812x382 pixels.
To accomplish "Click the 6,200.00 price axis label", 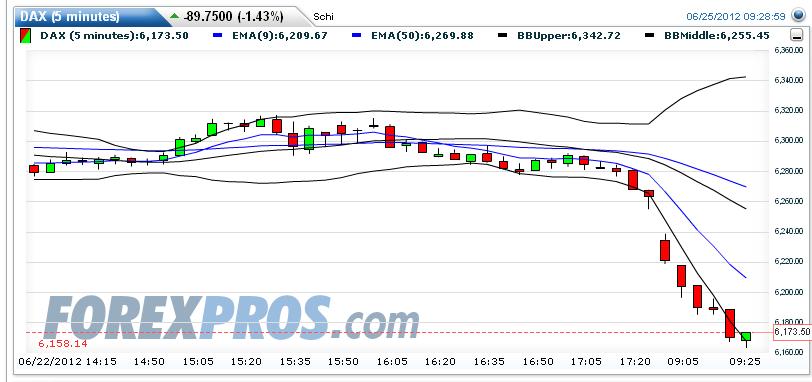I will (x=788, y=292).
